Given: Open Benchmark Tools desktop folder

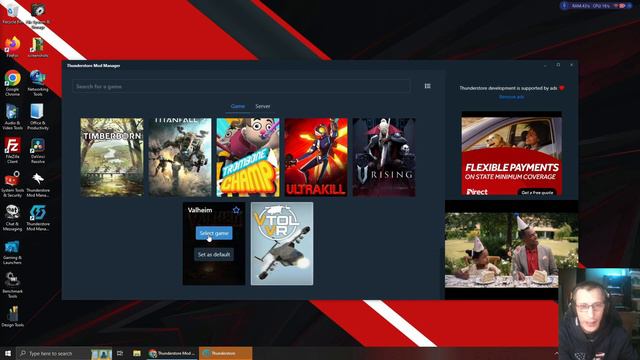Looking at the screenshot, I should click(x=12, y=285).
